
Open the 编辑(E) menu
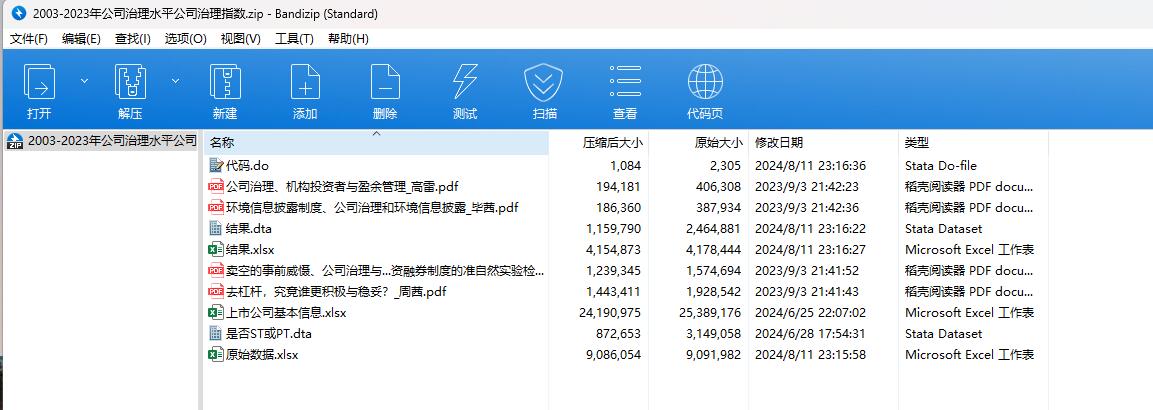(82, 39)
